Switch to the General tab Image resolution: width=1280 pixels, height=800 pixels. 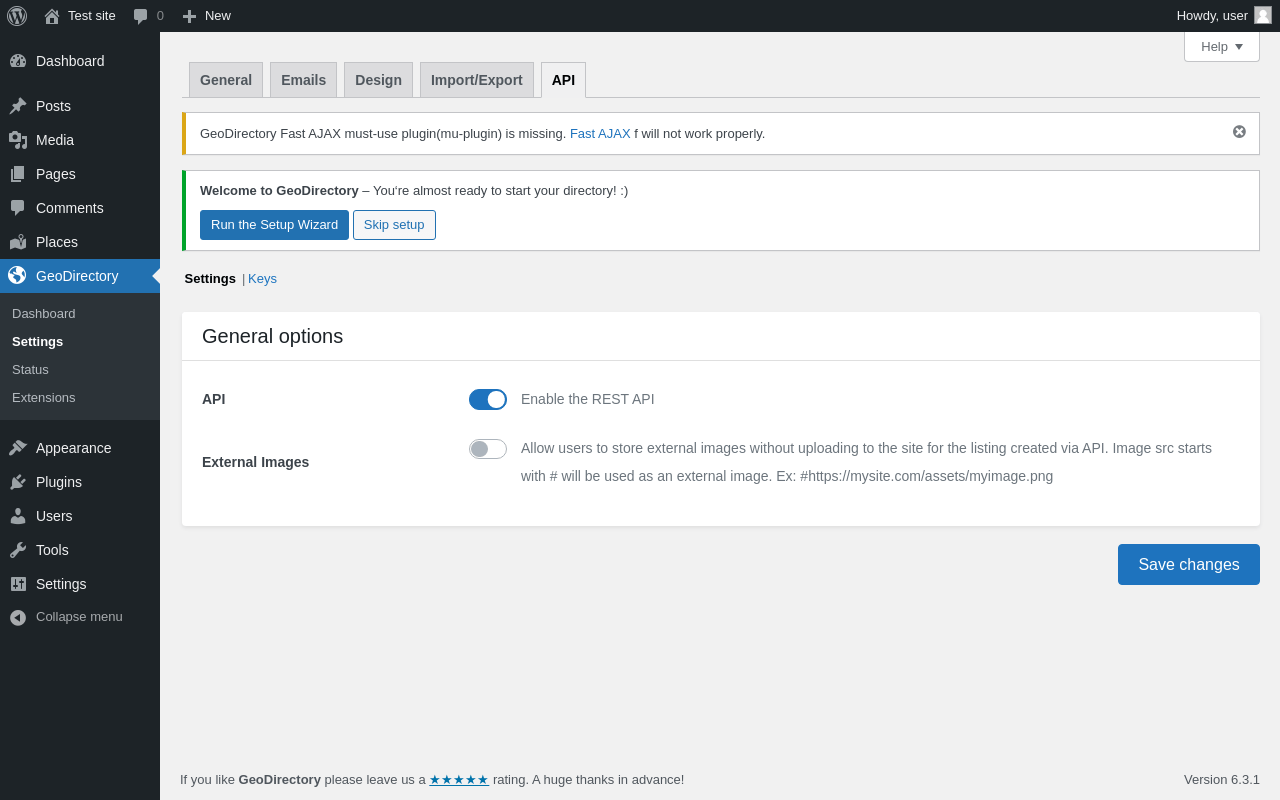(x=226, y=80)
